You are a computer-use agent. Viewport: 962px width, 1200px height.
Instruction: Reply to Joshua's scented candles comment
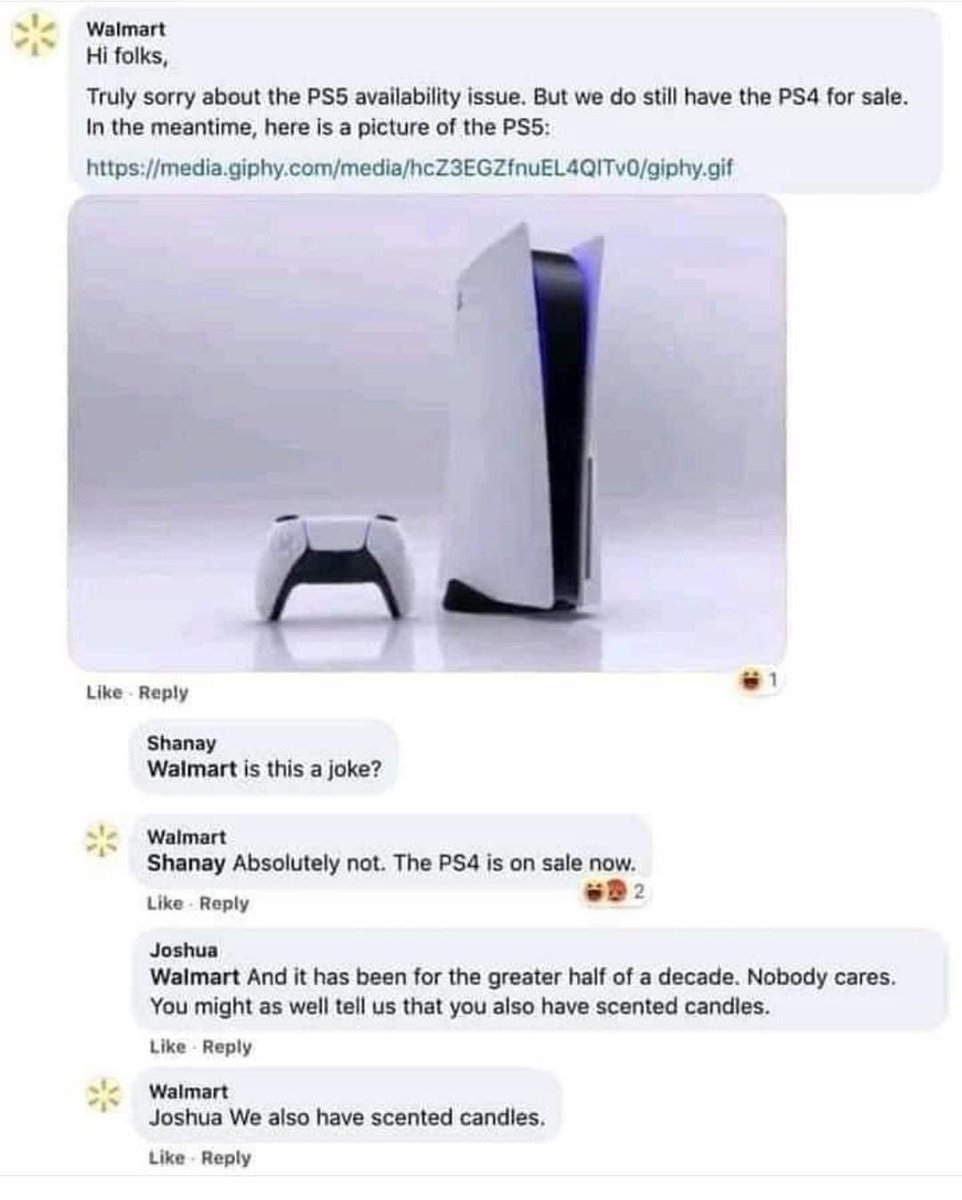pos(226,1047)
